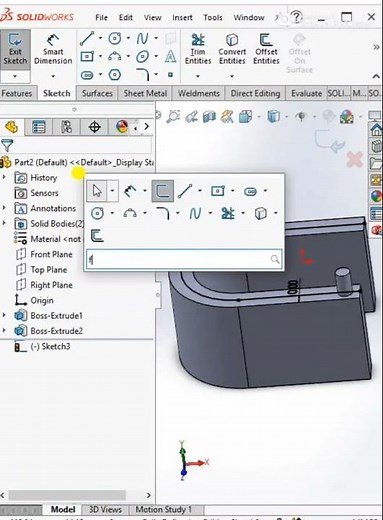The height and width of the screenshot is (520, 383).
Task: Open Exit Sketch dropdown arrow
Action: 15,76
